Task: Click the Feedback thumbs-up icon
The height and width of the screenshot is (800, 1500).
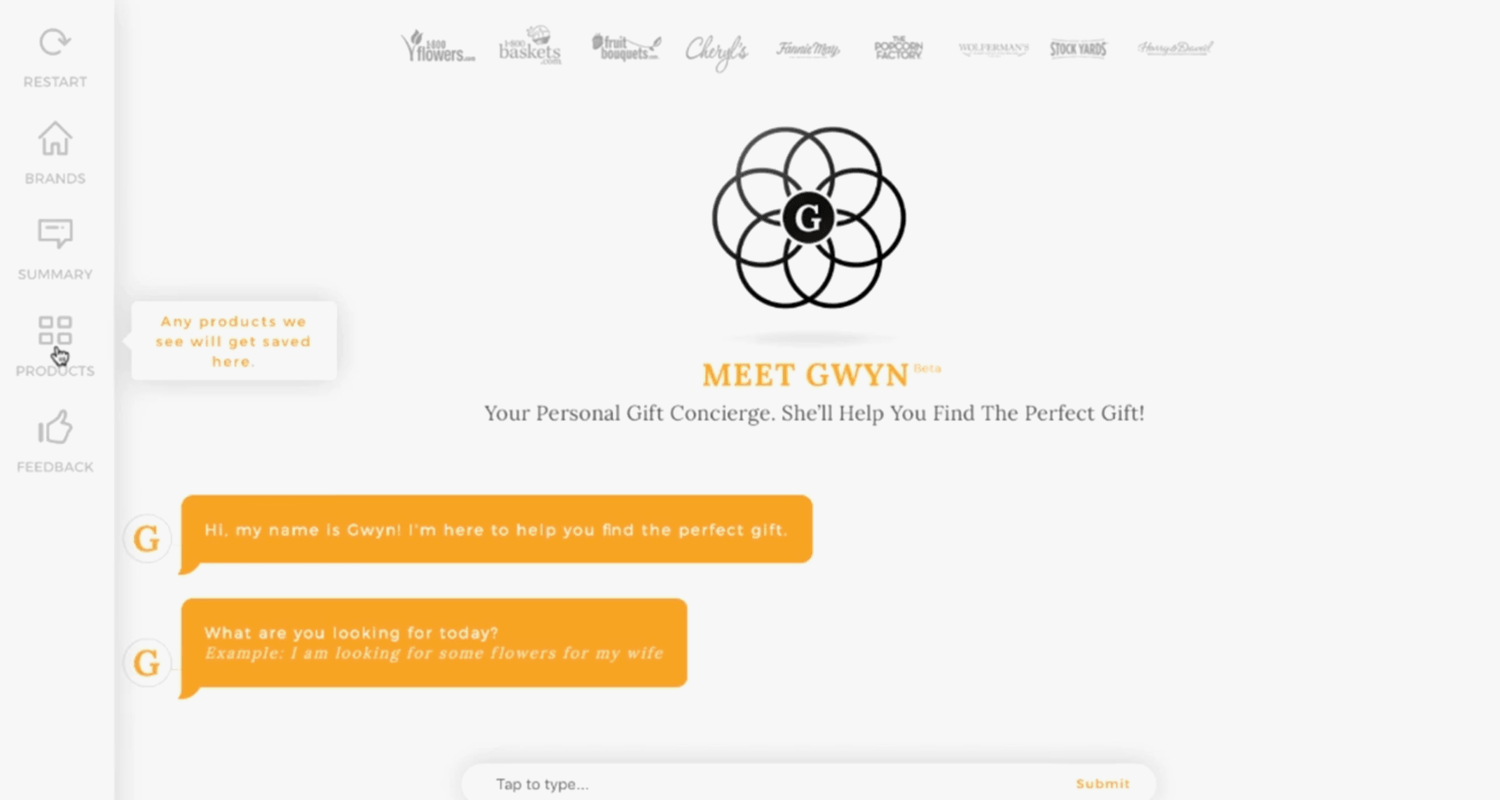Action: [x=55, y=427]
